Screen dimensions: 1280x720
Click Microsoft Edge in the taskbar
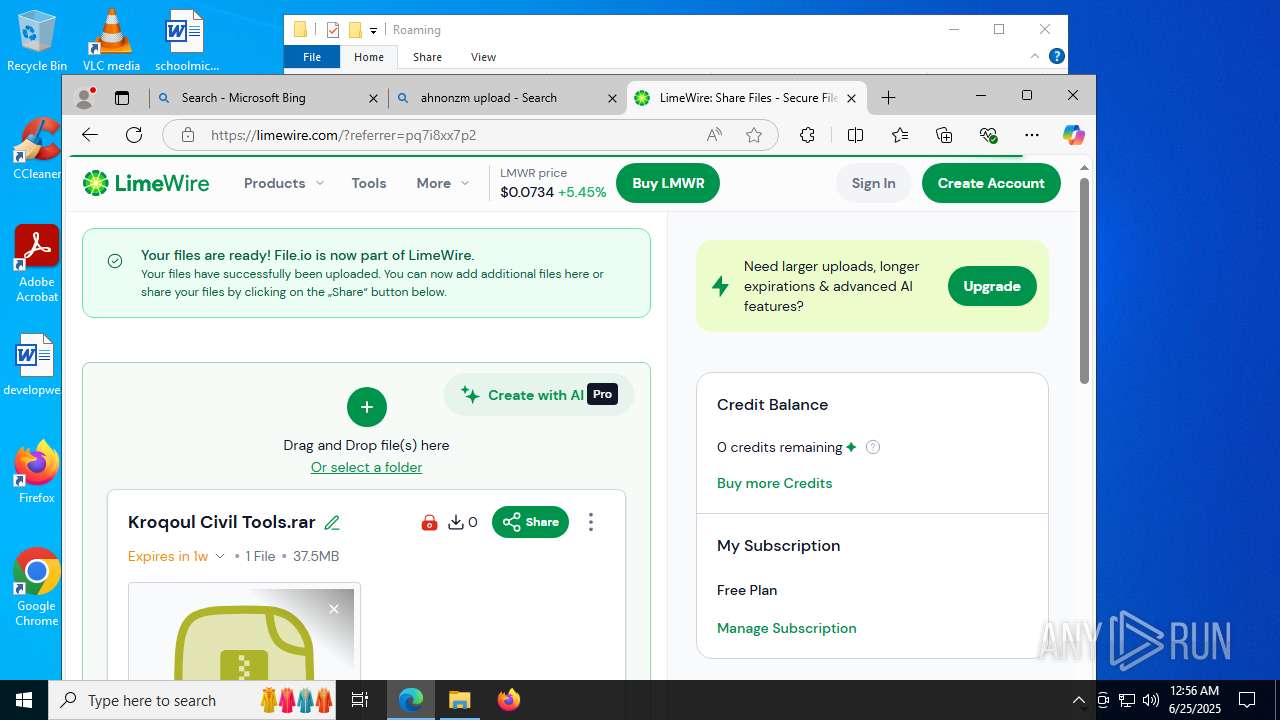click(x=411, y=700)
